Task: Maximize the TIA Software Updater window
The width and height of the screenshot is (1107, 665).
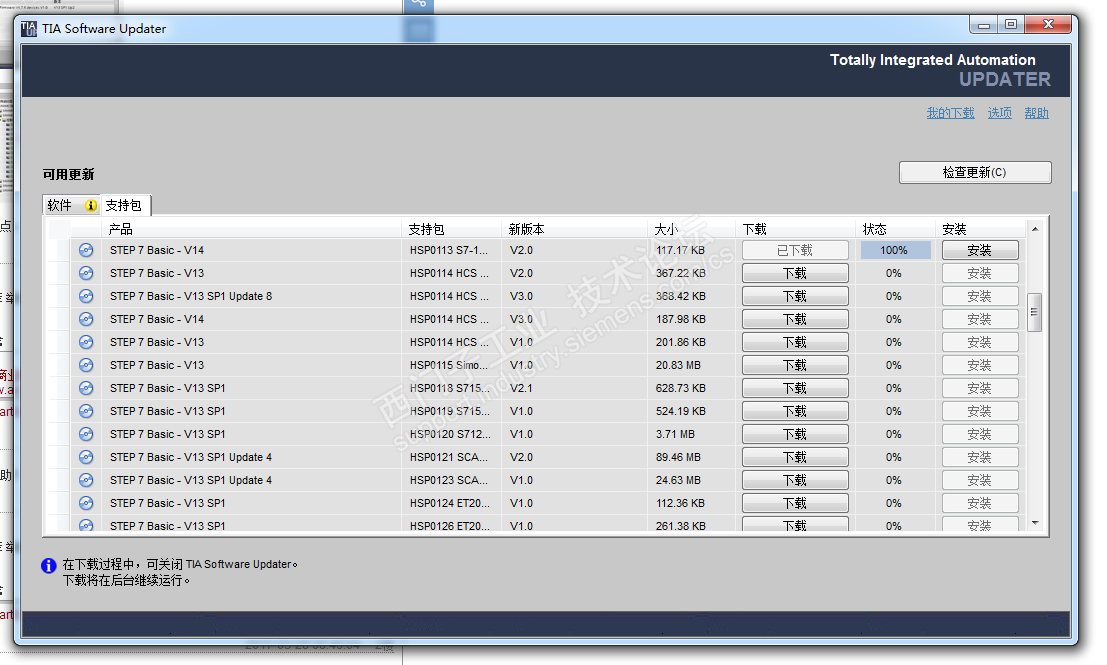Action: (x=1011, y=25)
